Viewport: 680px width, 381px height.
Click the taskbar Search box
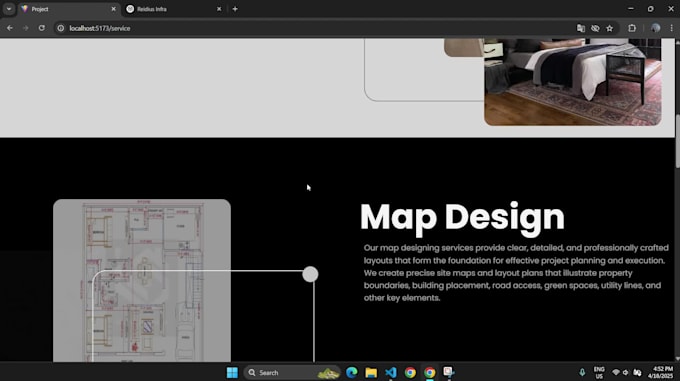coord(293,372)
